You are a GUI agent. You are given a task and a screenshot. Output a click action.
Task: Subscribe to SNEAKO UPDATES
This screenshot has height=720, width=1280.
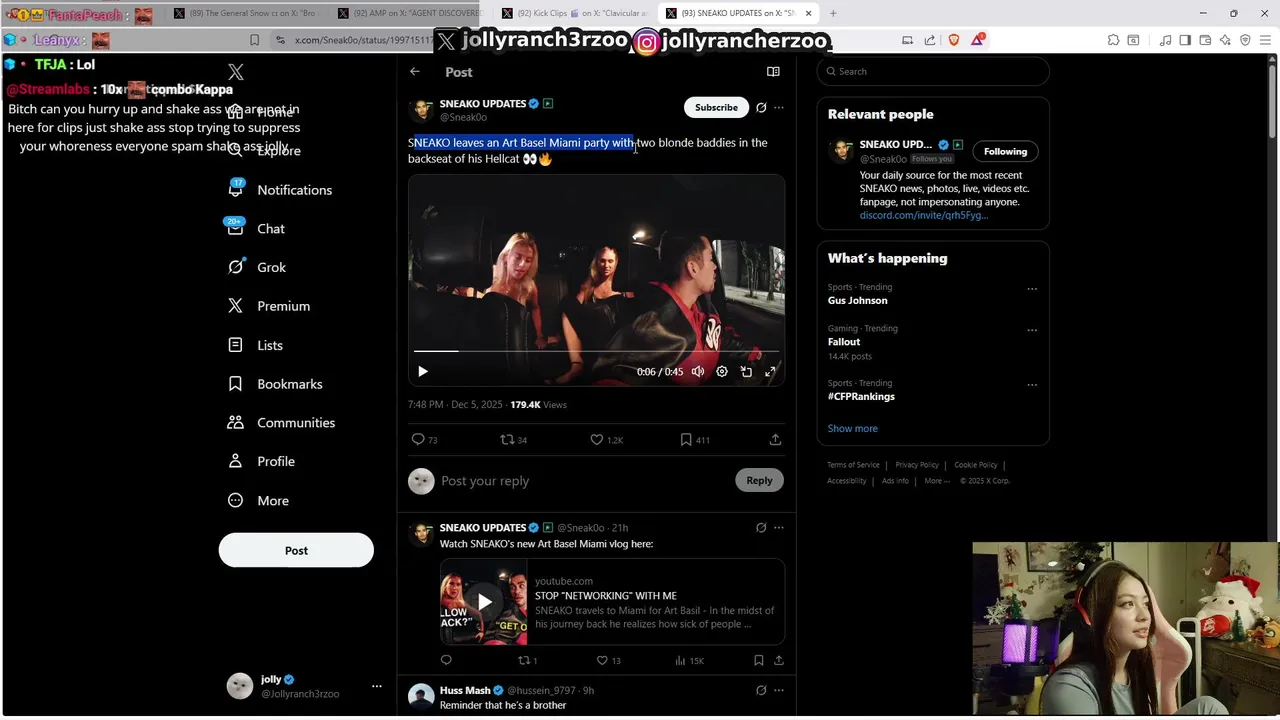[716, 107]
